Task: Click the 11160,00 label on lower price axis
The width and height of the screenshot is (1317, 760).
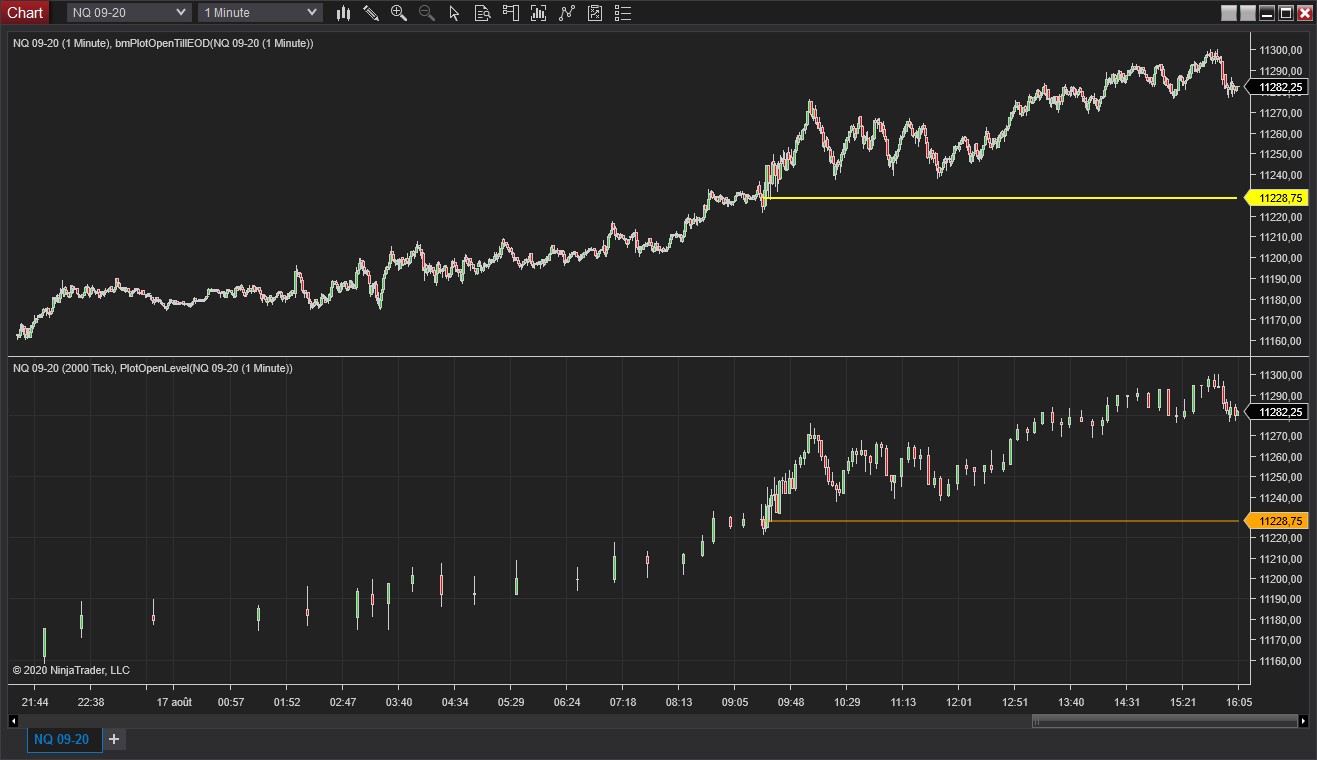Action: [x=1280, y=661]
